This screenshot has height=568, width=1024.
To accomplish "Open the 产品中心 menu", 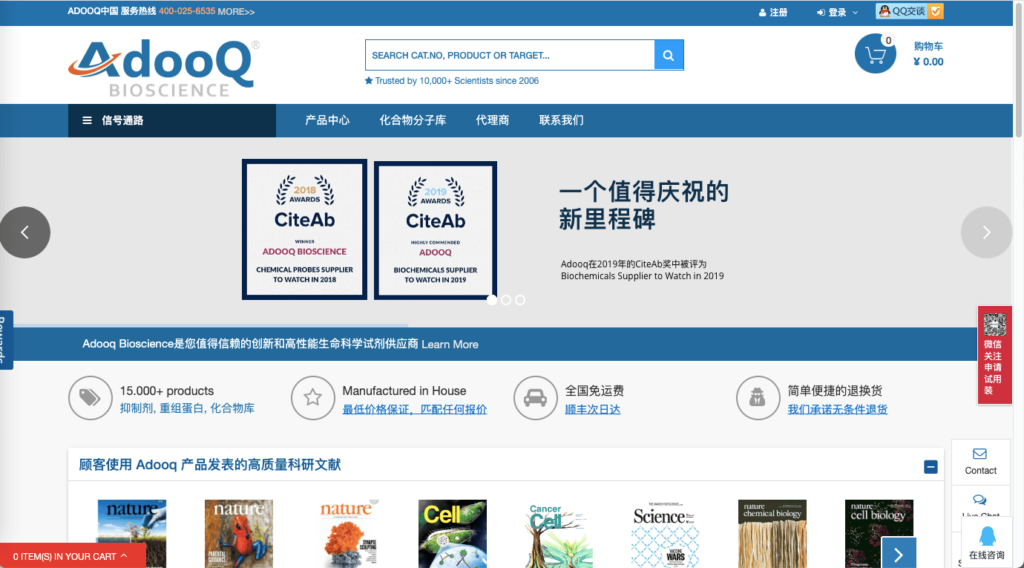I will point(327,120).
